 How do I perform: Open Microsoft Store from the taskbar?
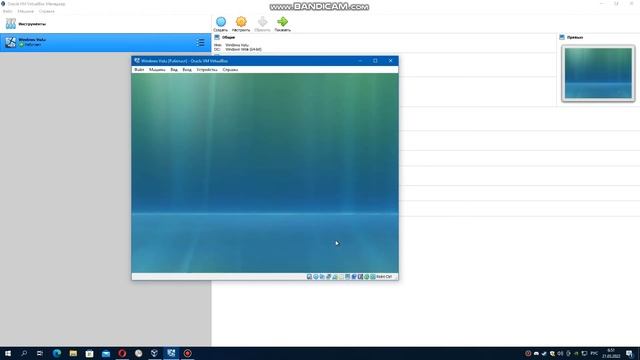[x=89, y=353]
